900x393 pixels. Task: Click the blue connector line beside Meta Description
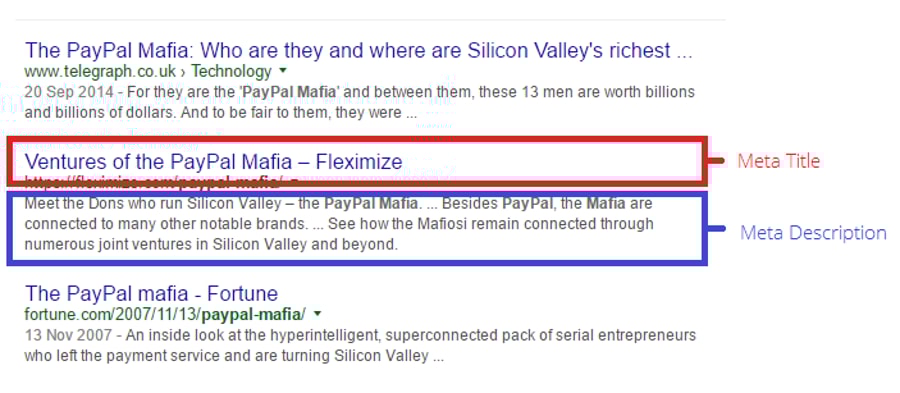pos(716,229)
